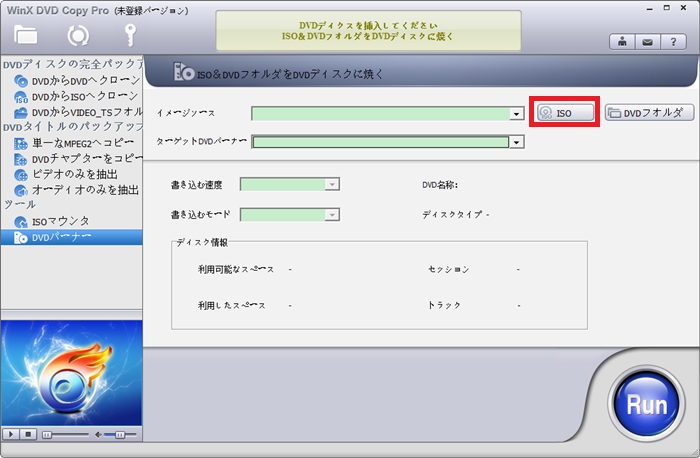This screenshot has width=700, height=458.
Task: Click the DVDタイトルのバックアップ heading
Action: [72, 127]
